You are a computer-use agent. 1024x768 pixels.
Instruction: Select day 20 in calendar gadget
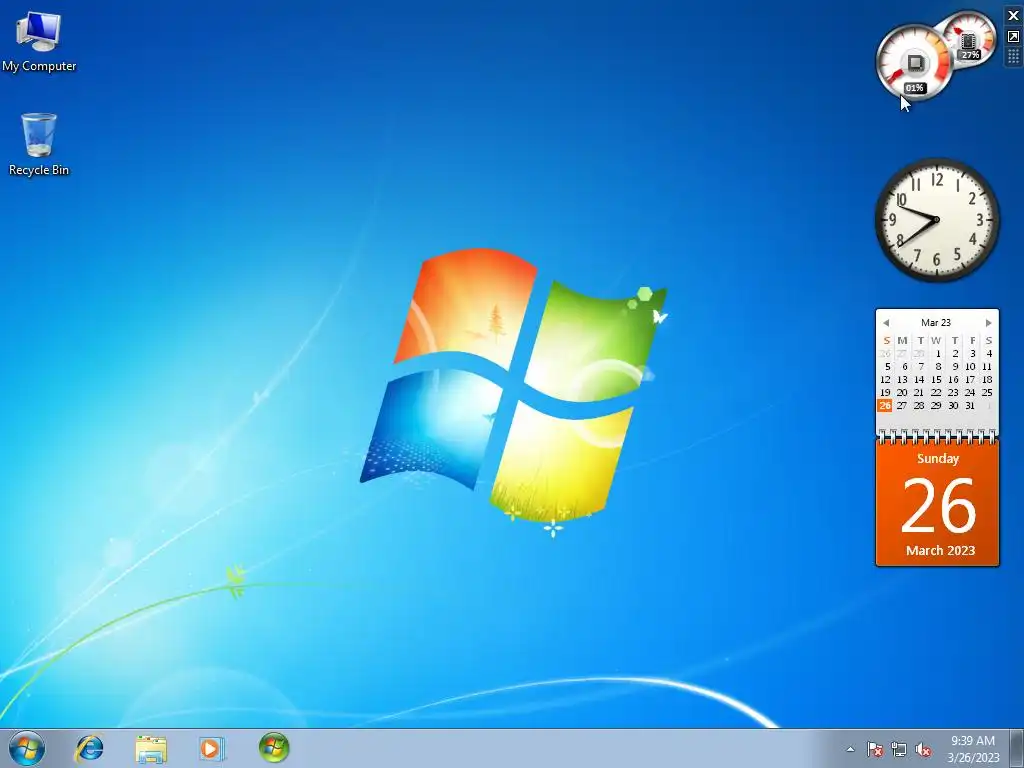pos(902,392)
